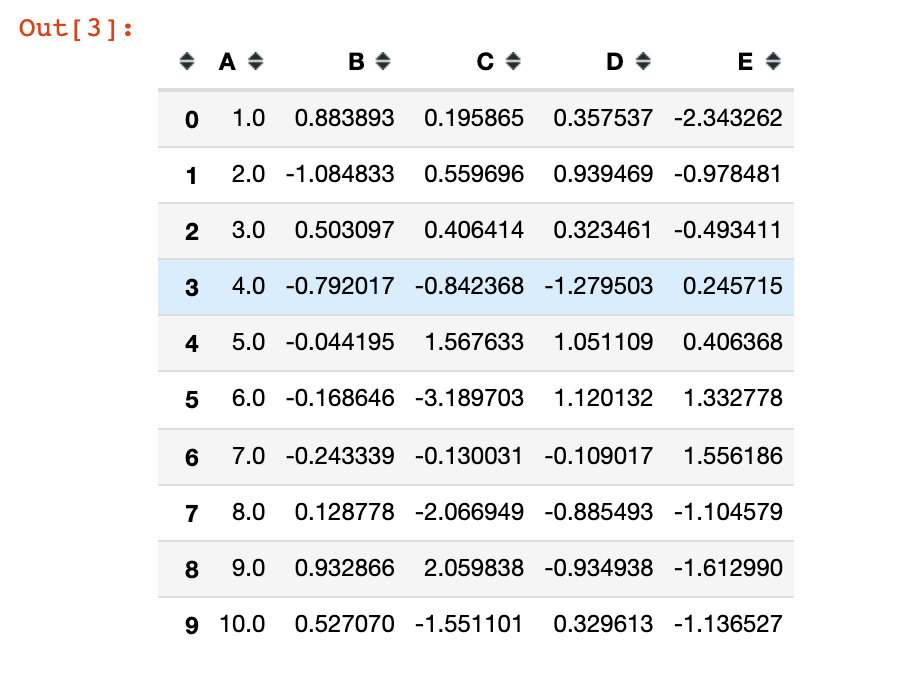Click cell -0.842368

[469, 286]
